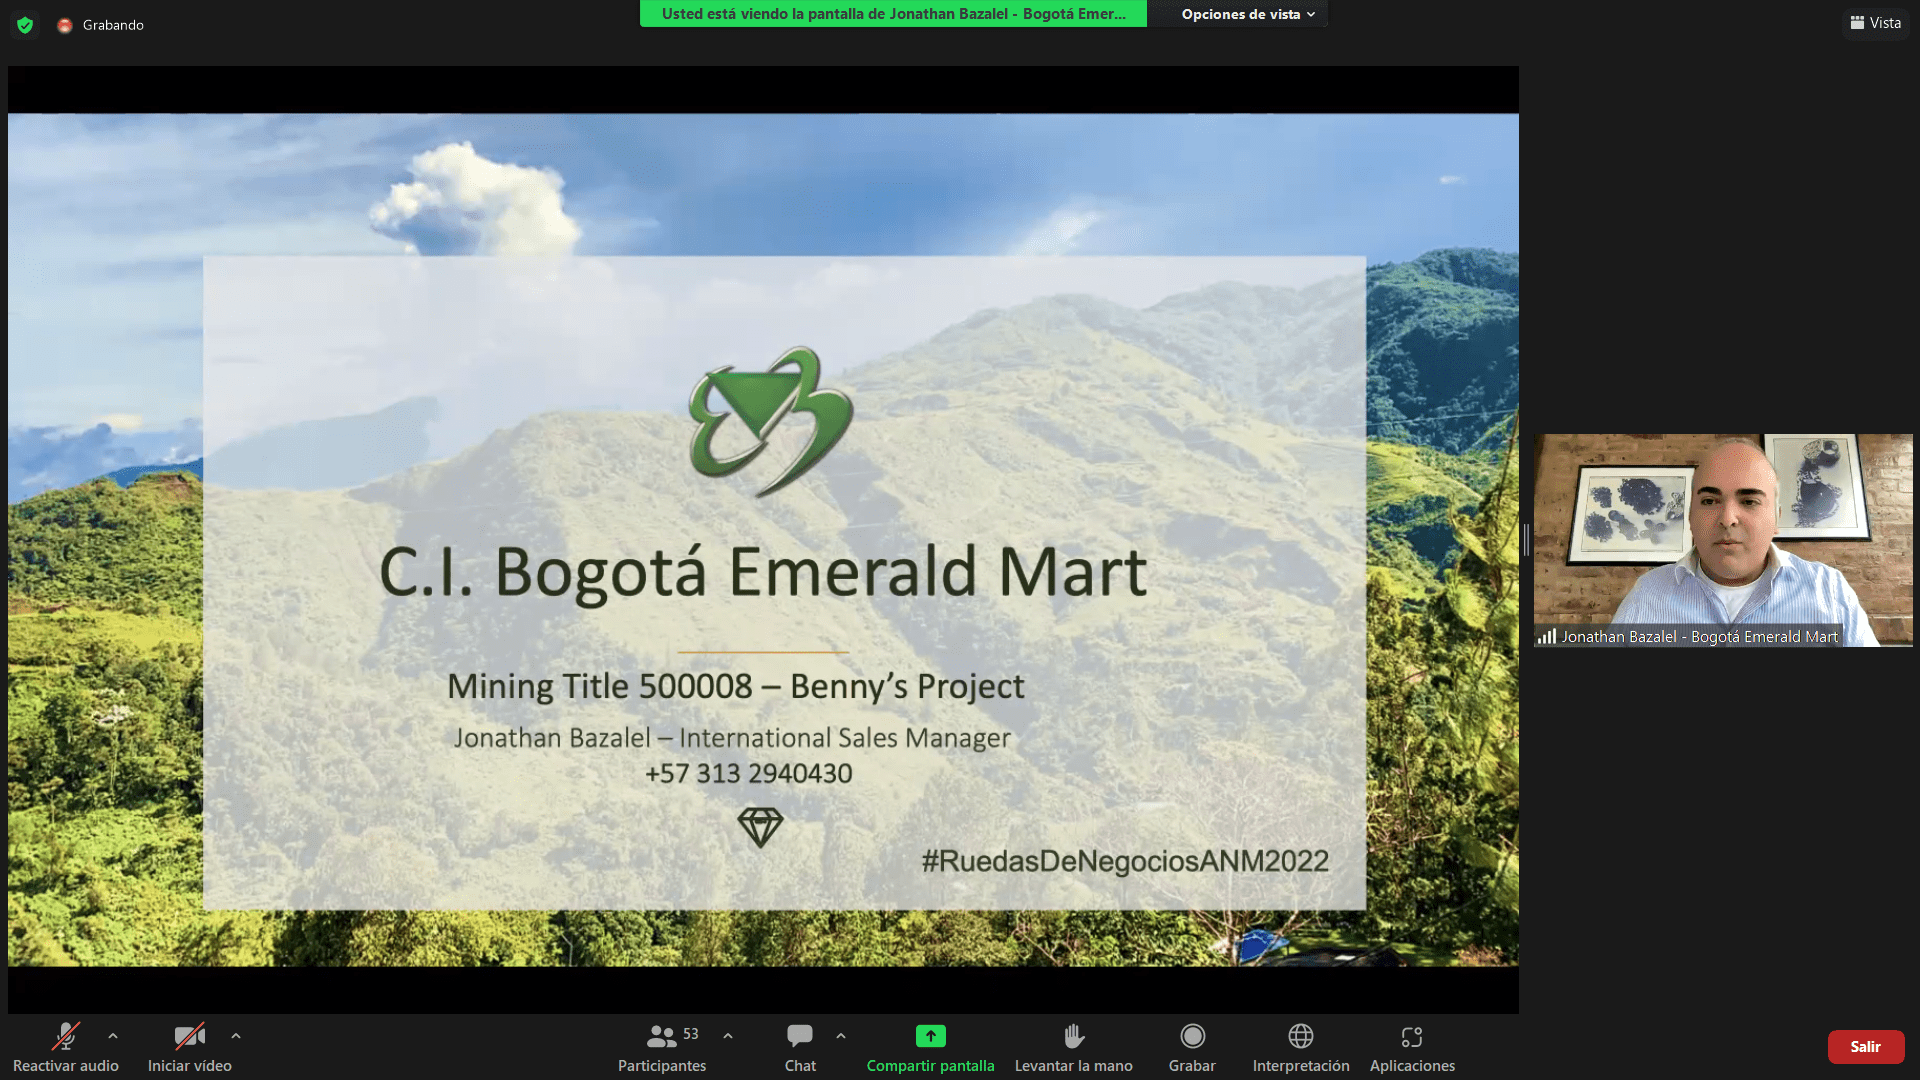The width and height of the screenshot is (1920, 1080).
Task: Open the Vista layout button
Action: click(x=1876, y=23)
